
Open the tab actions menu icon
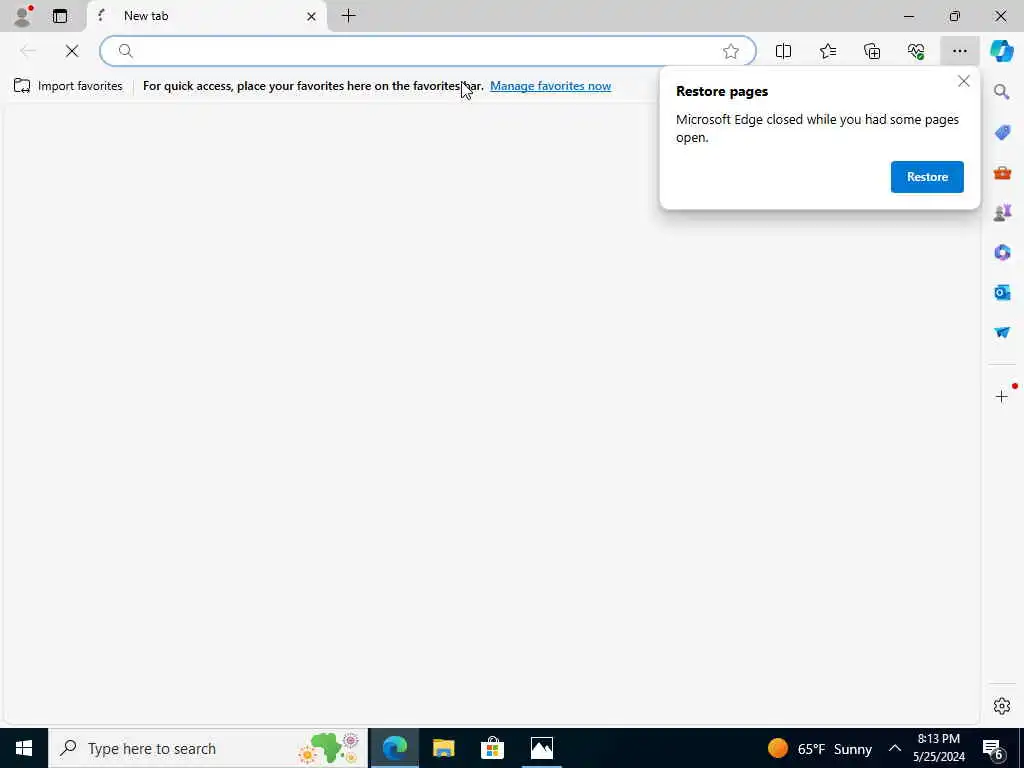click(x=60, y=16)
